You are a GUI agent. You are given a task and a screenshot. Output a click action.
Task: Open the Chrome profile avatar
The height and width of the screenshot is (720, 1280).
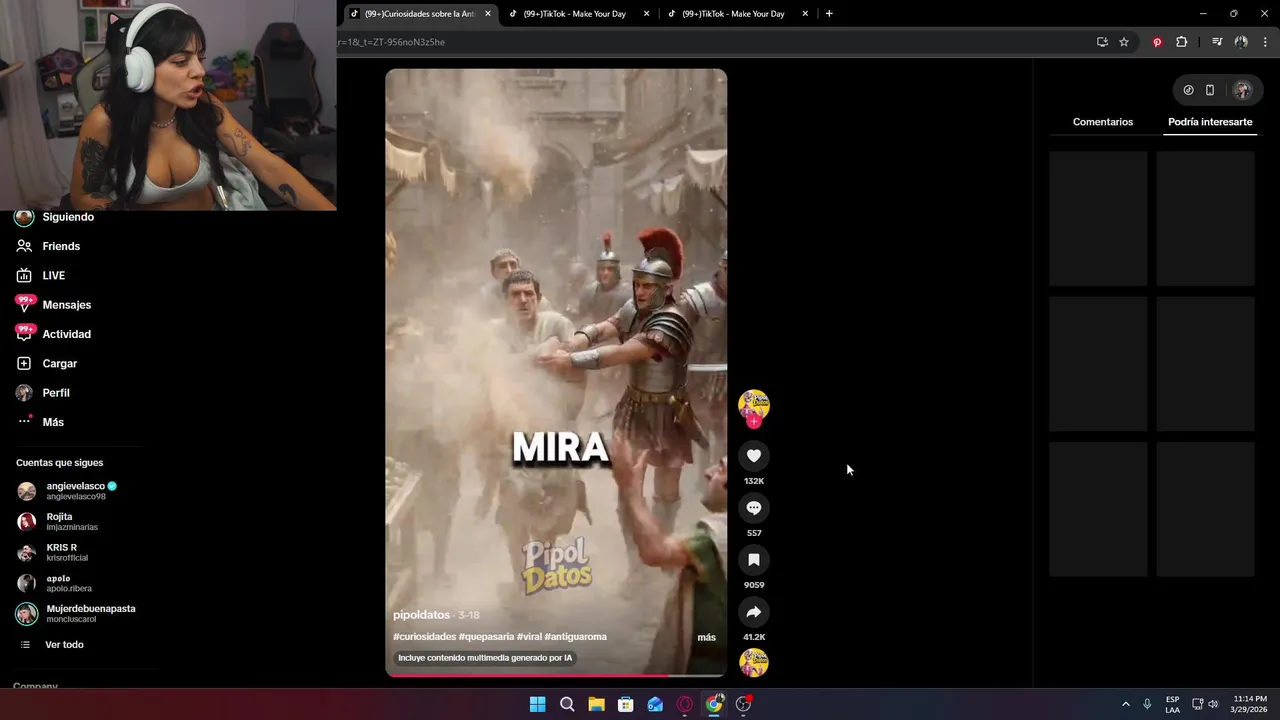[1241, 42]
